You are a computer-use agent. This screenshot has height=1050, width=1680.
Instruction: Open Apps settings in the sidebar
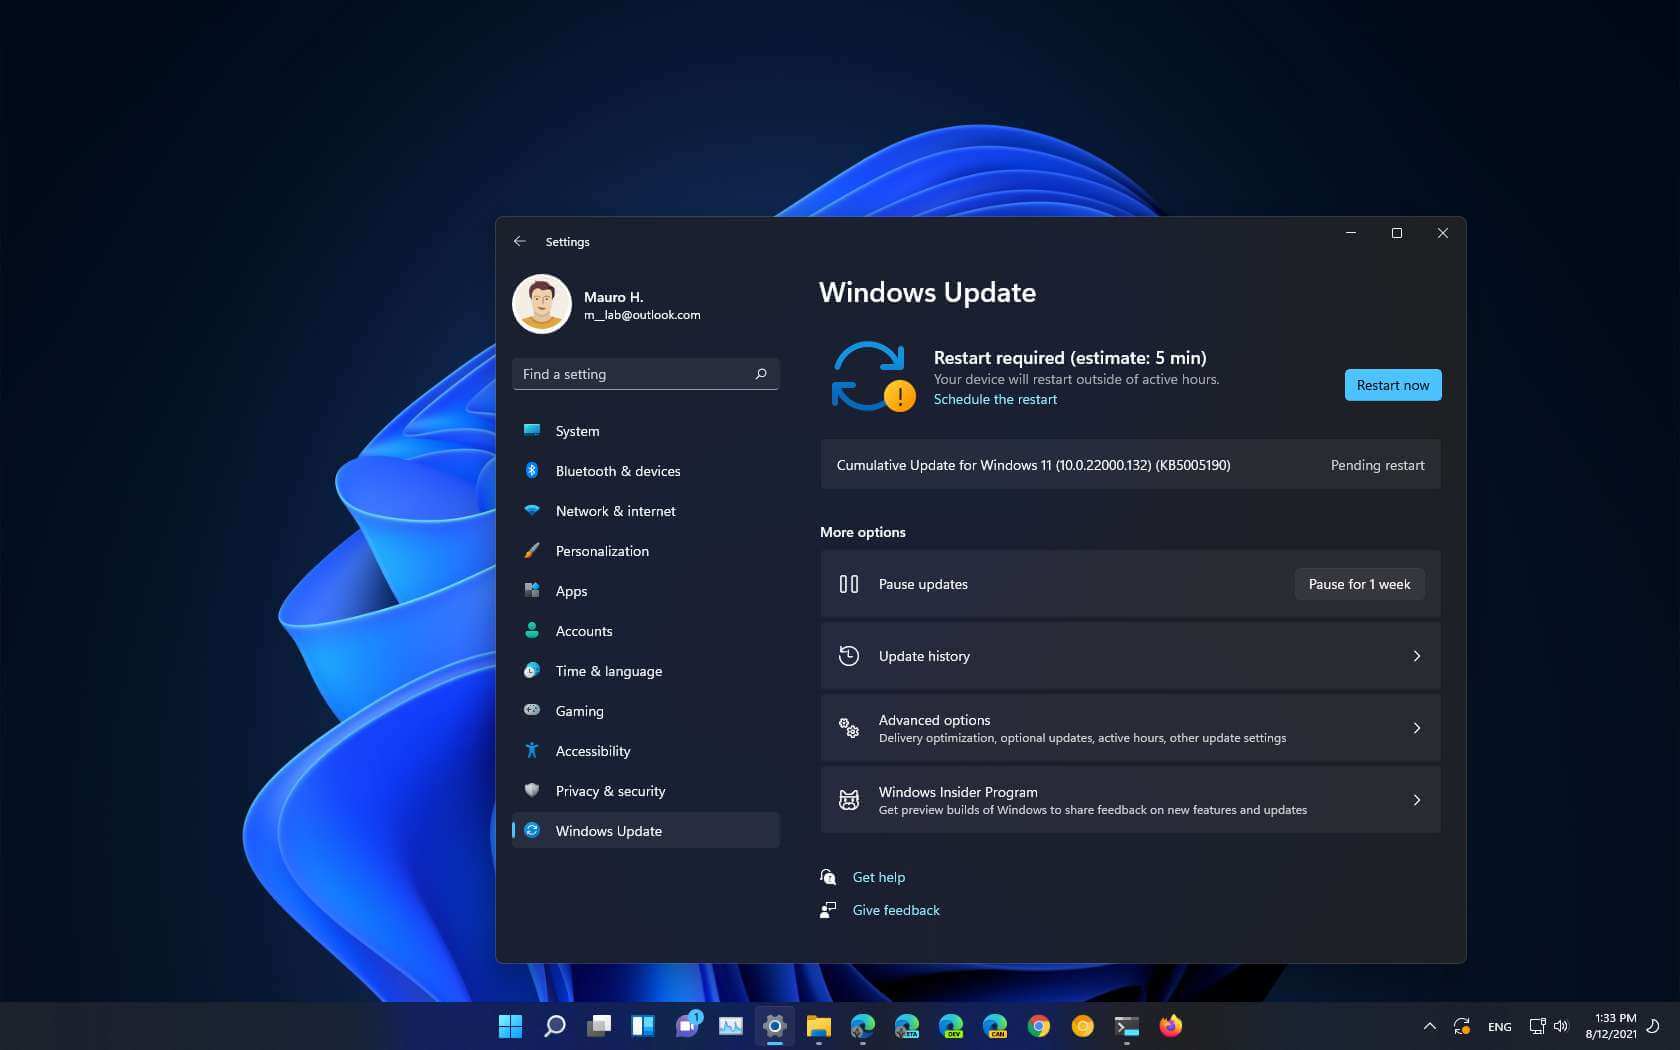pyautogui.click(x=570, y=591)
